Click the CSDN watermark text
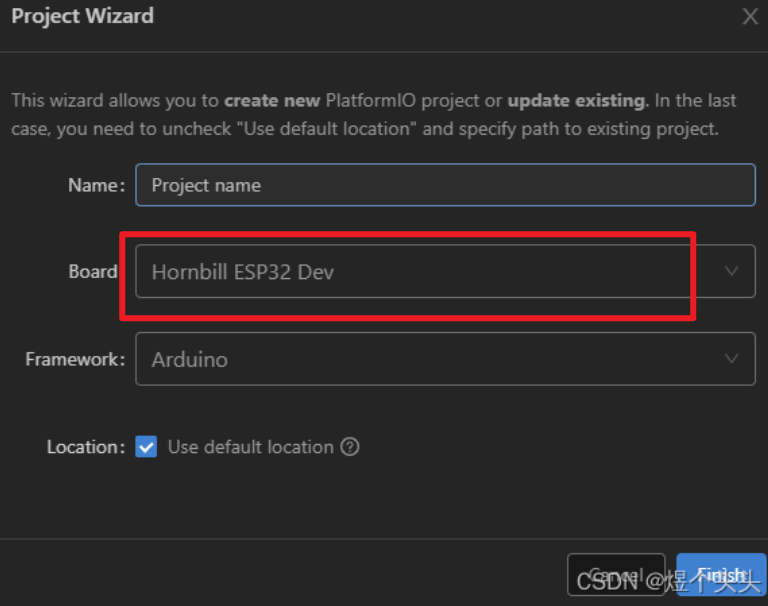Screen dimensions: 768x606 [607, 581]
